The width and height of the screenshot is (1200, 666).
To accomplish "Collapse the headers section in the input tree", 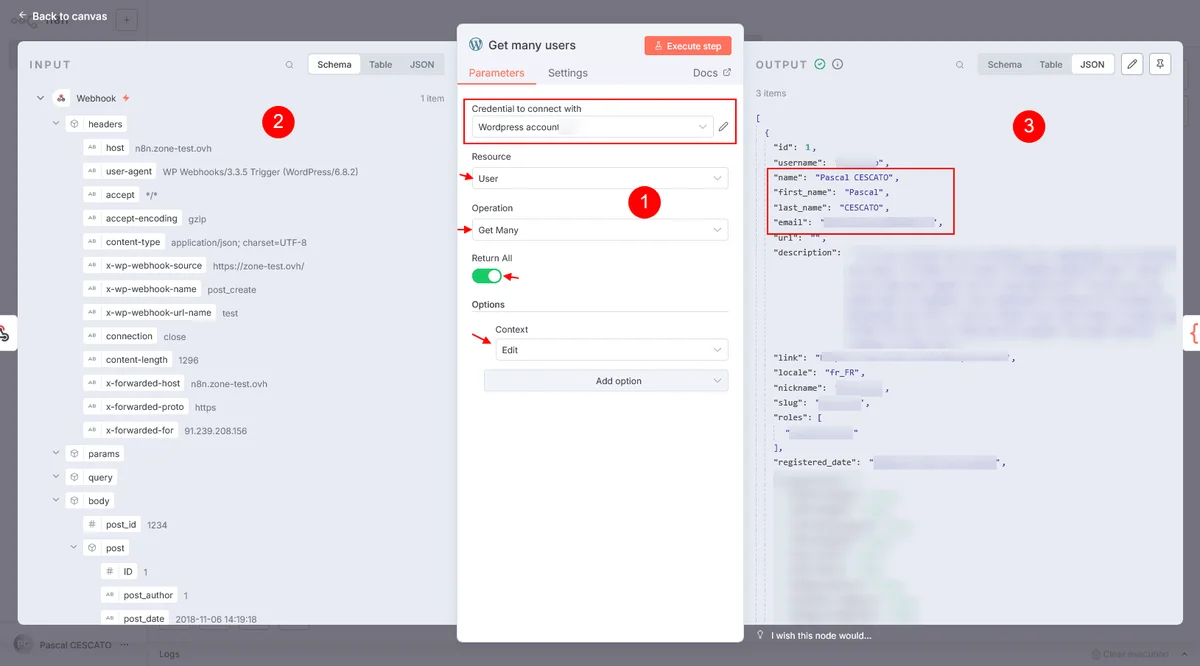I will coord(57,124).
